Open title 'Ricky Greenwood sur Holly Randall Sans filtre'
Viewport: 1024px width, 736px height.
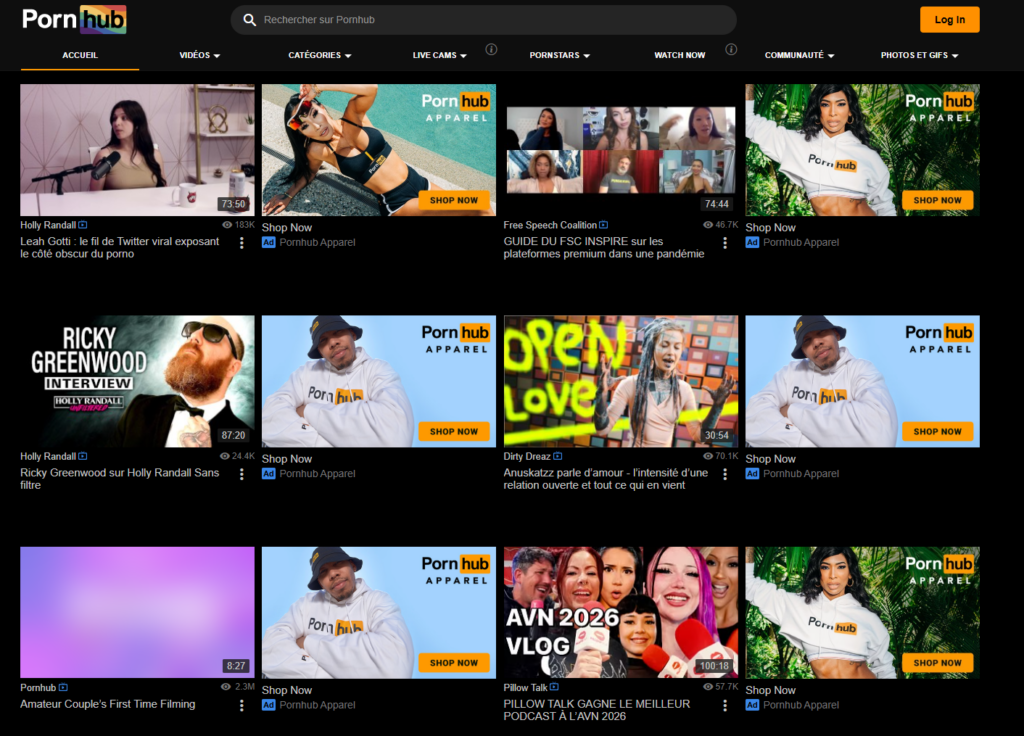click(x=120, y=479)
